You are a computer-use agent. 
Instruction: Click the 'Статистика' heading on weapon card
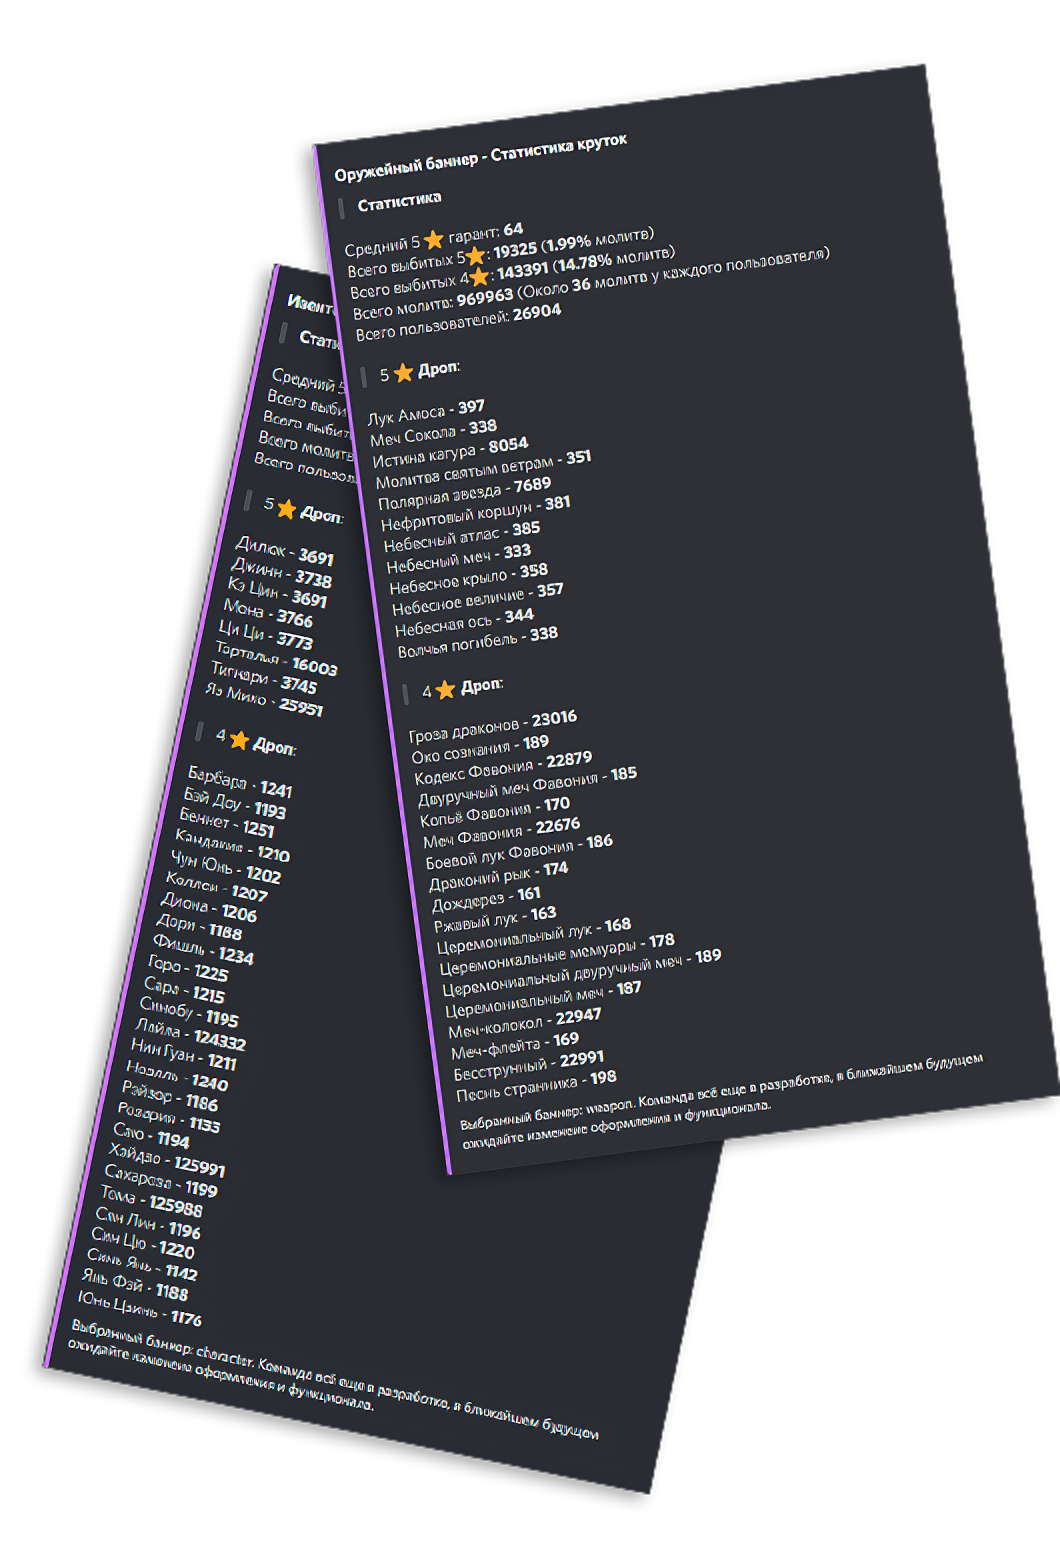[399, 202]
